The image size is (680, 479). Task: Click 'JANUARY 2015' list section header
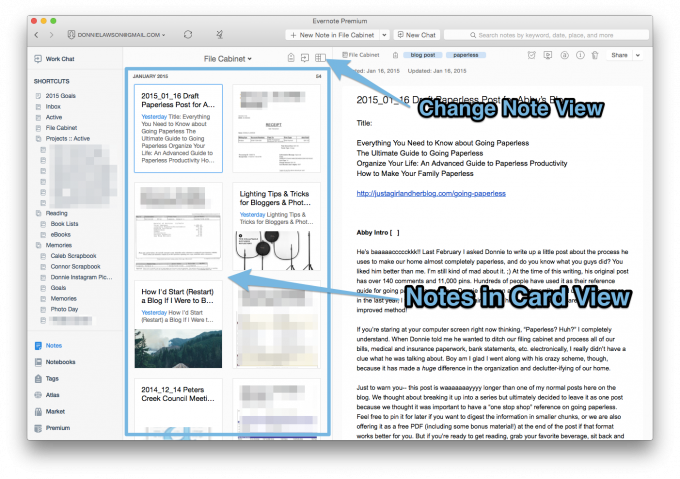point(150,76)
